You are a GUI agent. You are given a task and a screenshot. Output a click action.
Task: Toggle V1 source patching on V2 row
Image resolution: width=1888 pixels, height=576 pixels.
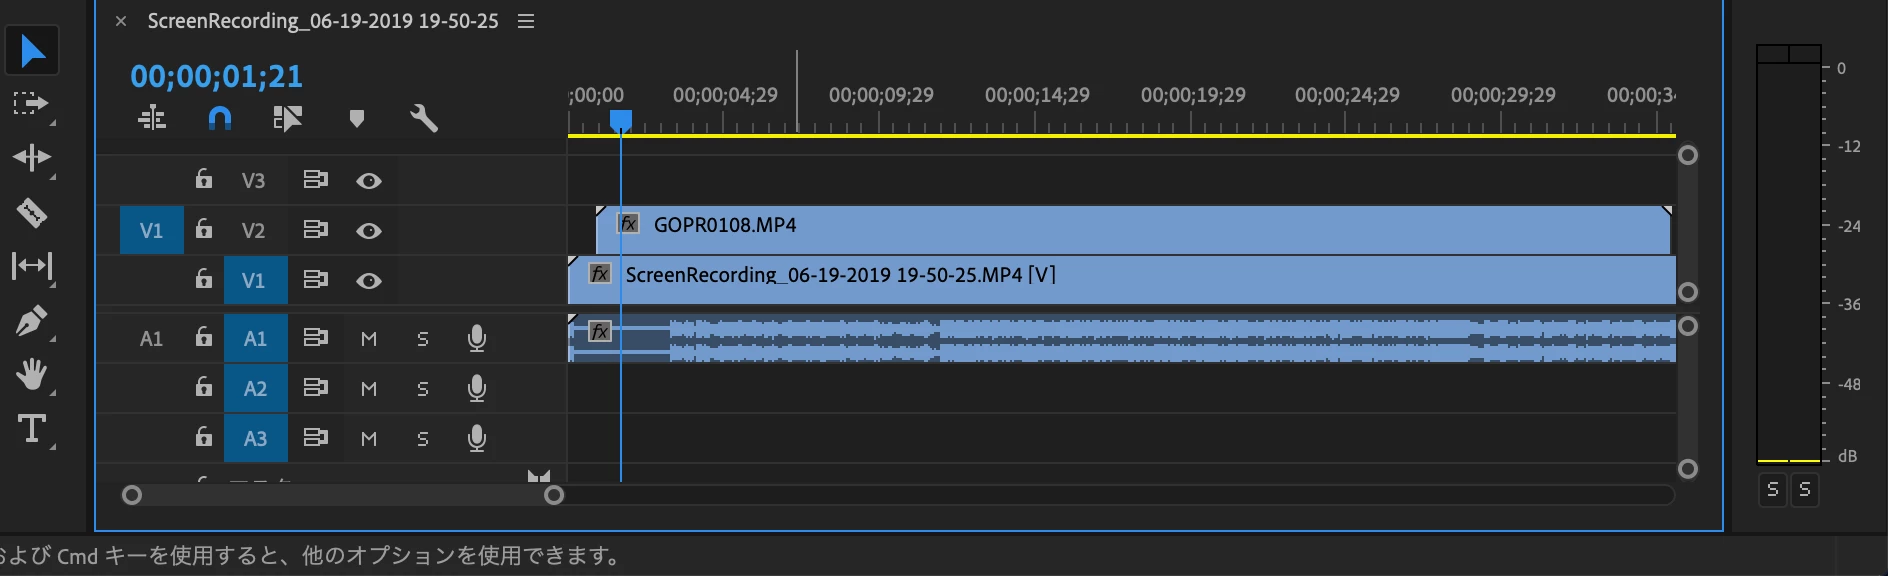coord(151,231)
